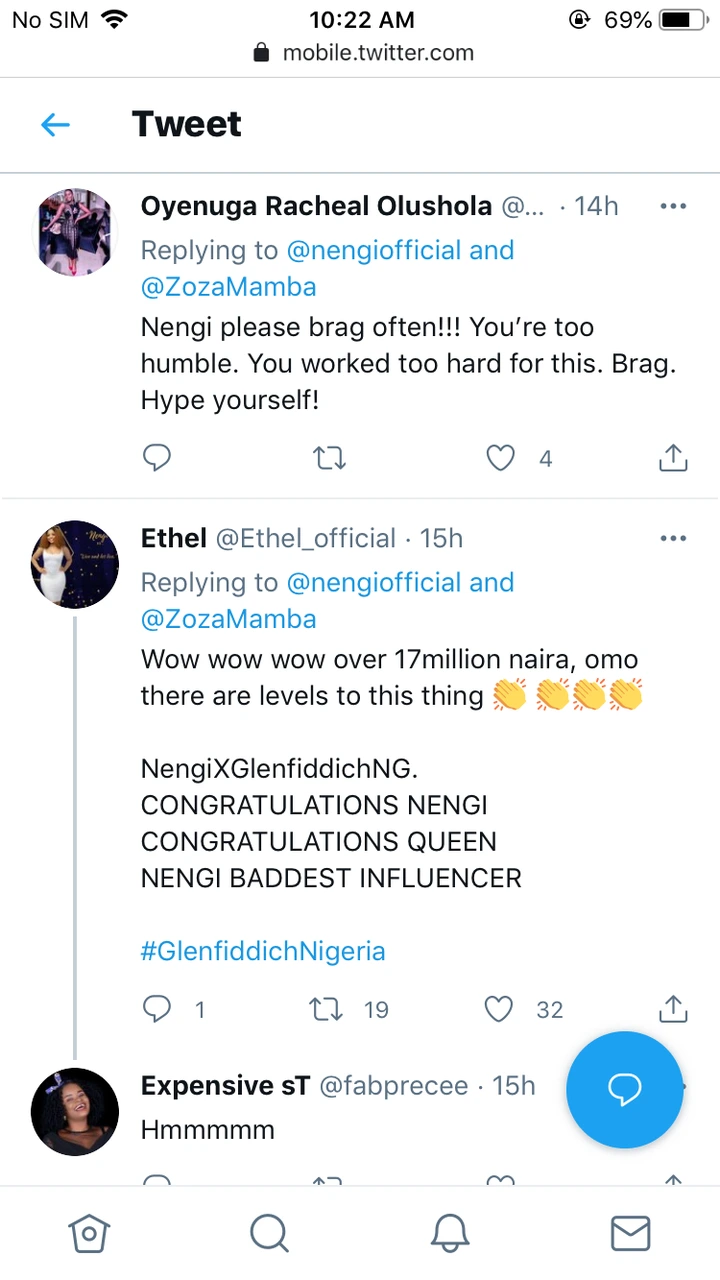Like Ethel's tweet with 32 likes

499,1009
